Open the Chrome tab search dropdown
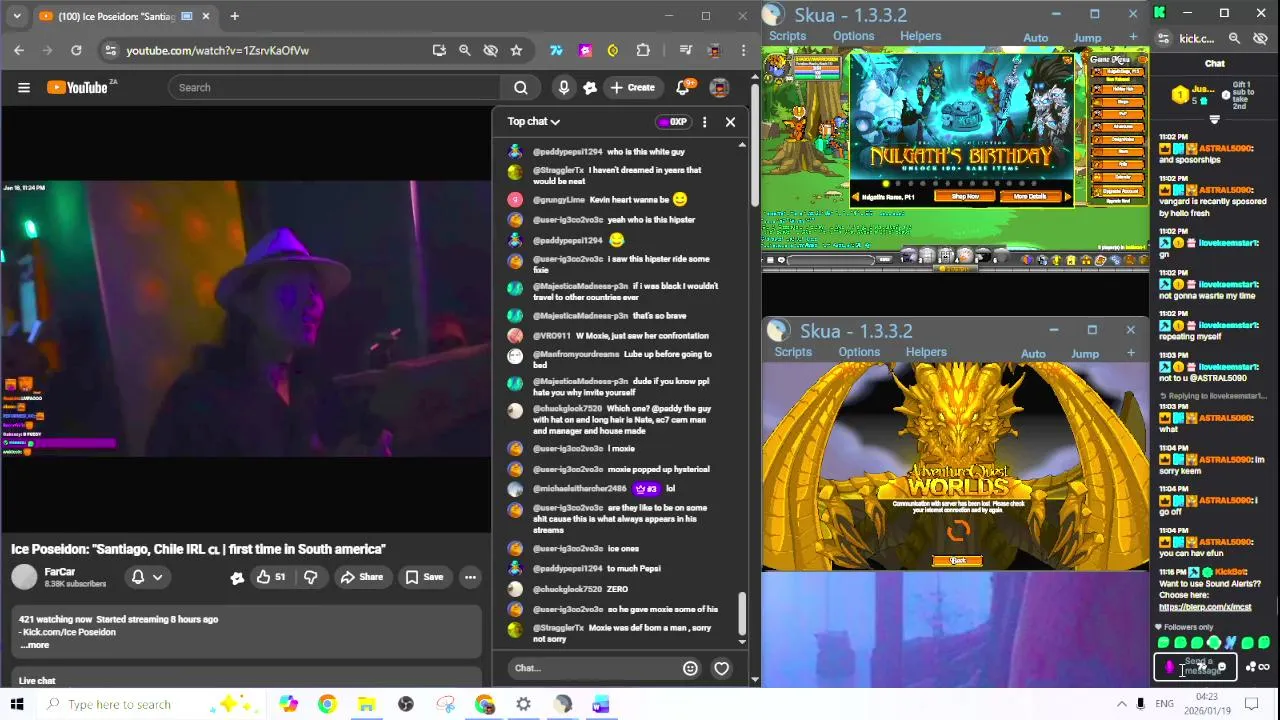The image size is (1280, 720). pos(16,16)
